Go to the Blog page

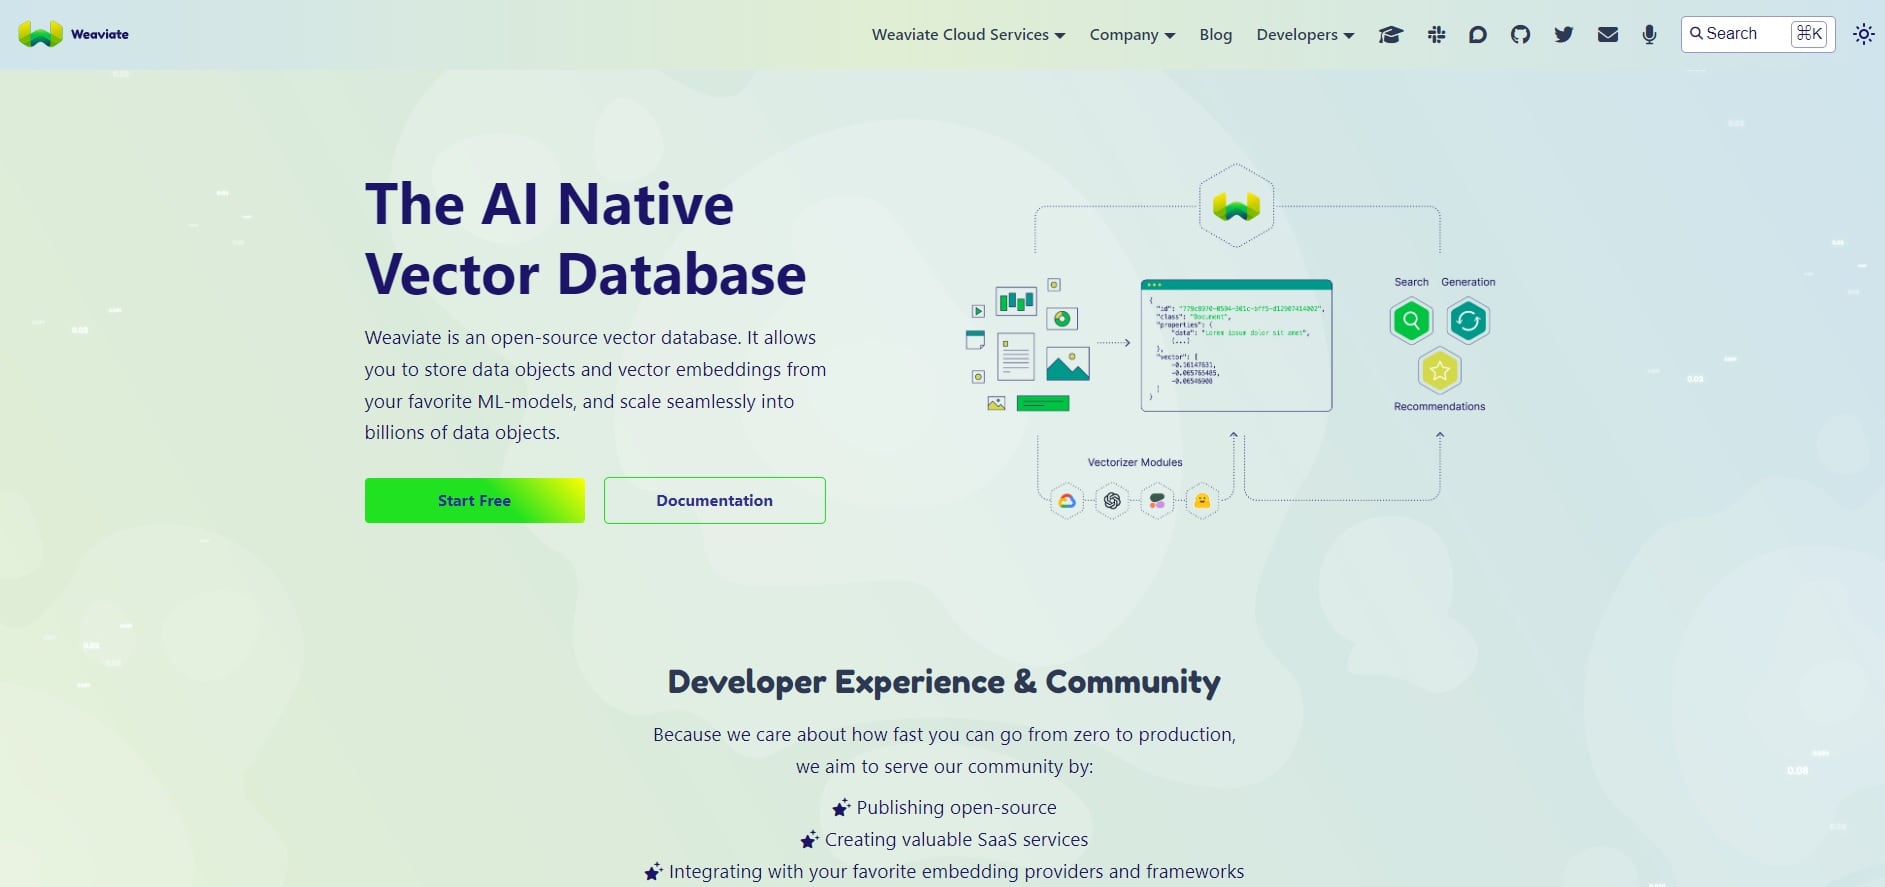click(x=1215, y=35)
